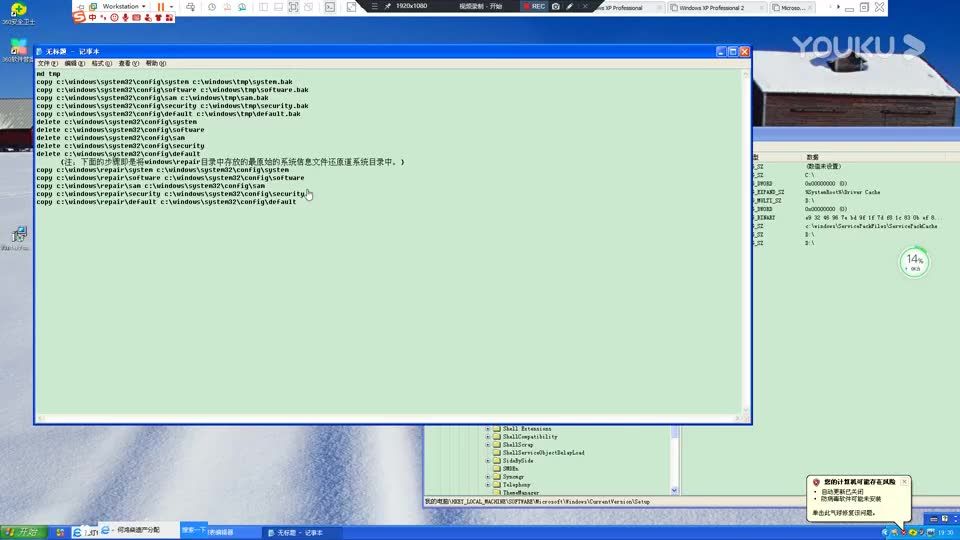Open 360软件管家 desktop icon

(x=18, y=50)
